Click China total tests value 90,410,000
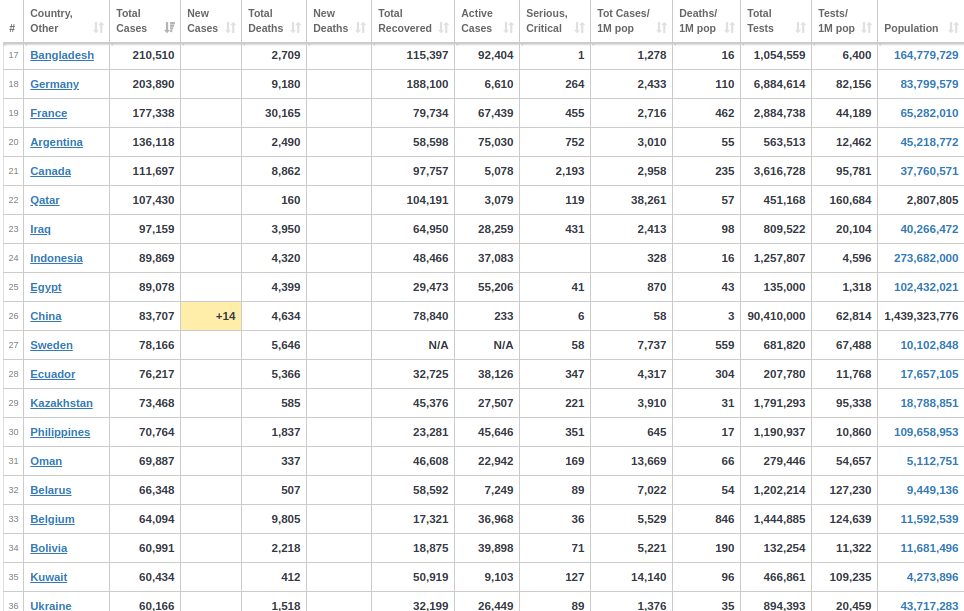 (776, 316)
